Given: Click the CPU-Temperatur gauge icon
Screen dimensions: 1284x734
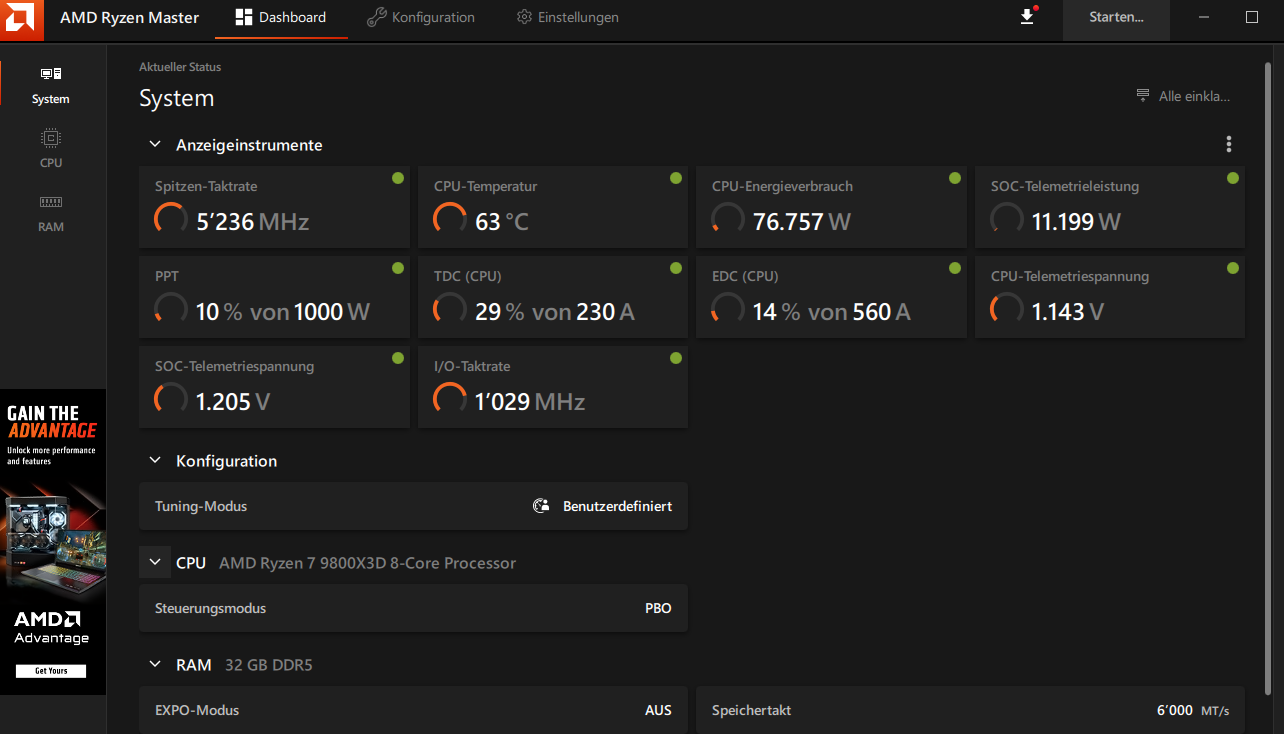Looking at the screenshot, I should point(450,220).
